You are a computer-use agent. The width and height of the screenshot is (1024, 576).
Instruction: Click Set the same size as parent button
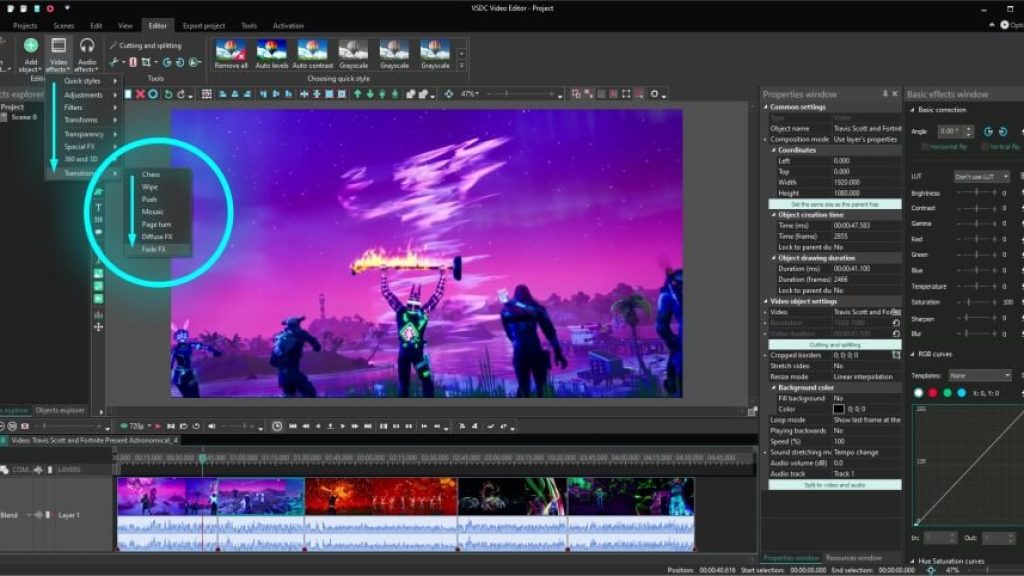coord(835,204)
